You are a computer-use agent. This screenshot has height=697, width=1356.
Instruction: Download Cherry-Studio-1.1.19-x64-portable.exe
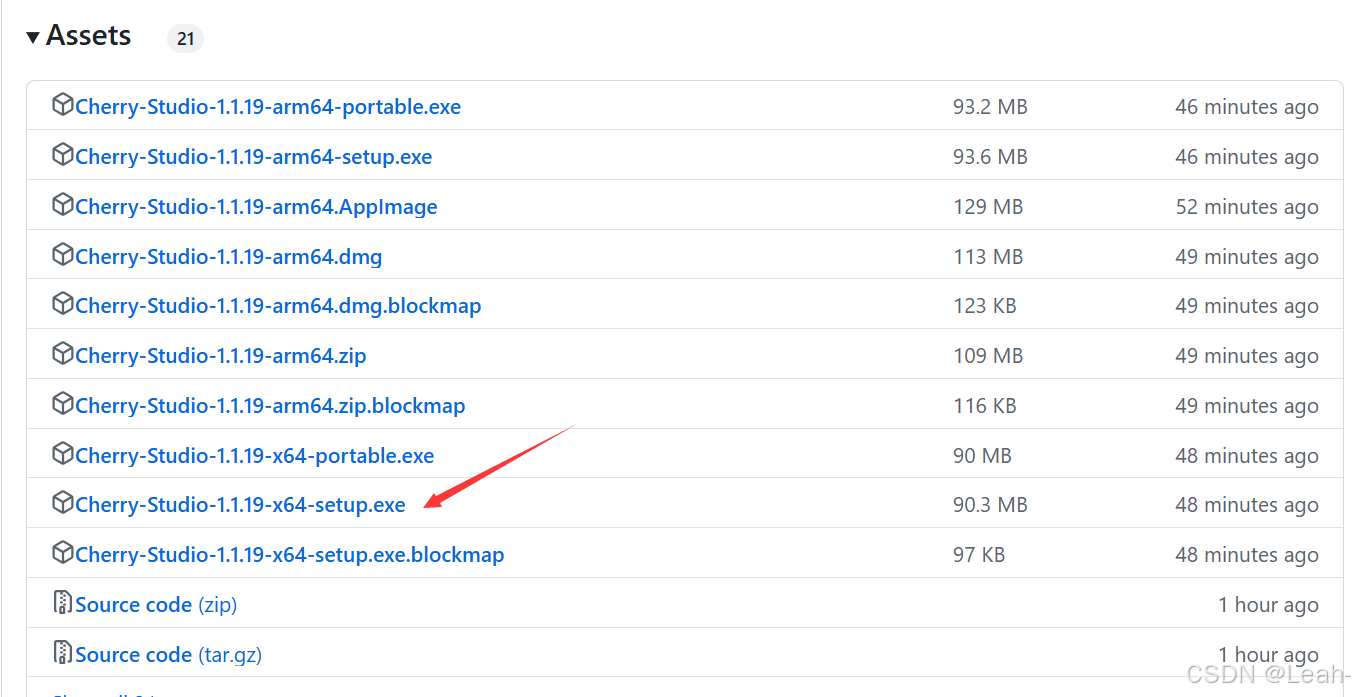255,456
